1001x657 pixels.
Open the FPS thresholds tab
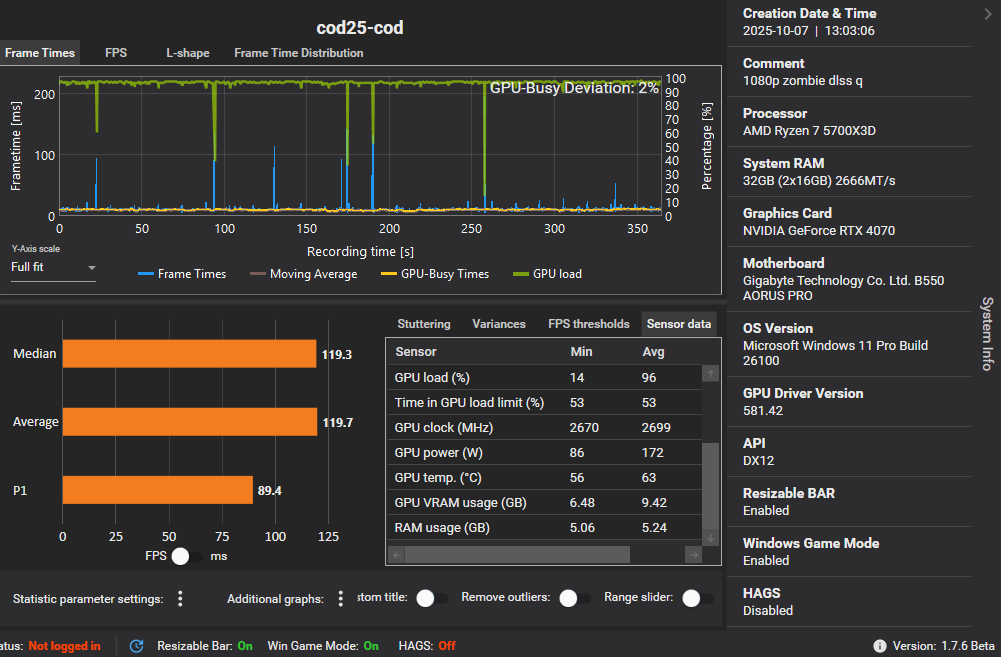(x=589, y=324)
